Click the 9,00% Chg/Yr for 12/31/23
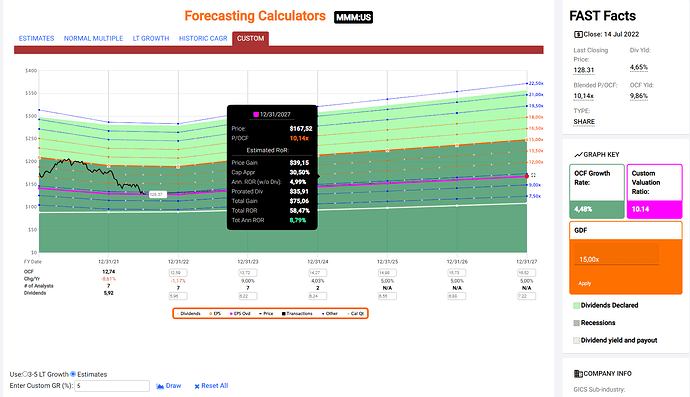This screenshot has width=690, height=397. (248, 281)
